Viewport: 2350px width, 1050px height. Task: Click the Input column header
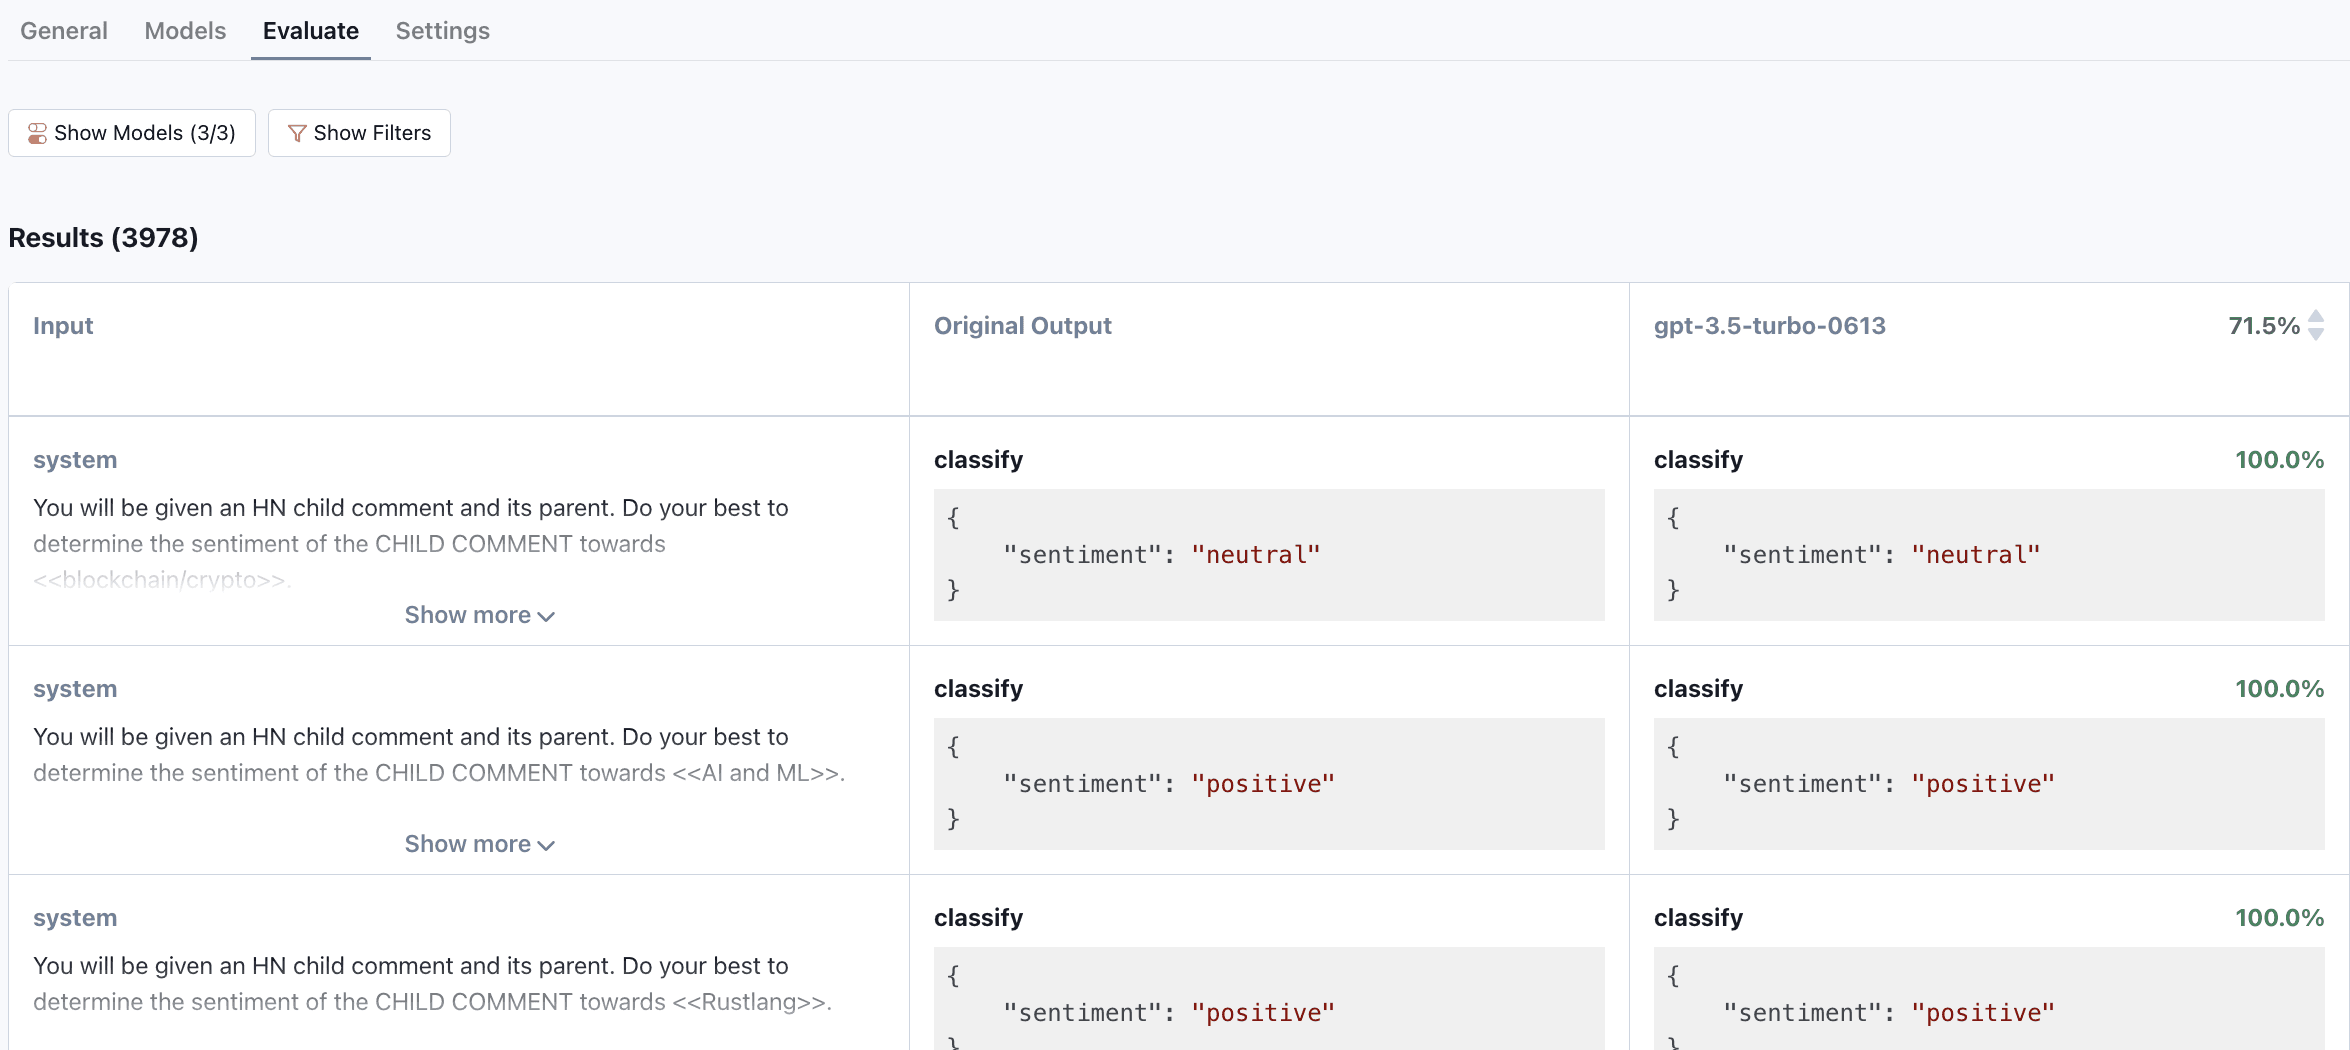[x=63, y=326]
